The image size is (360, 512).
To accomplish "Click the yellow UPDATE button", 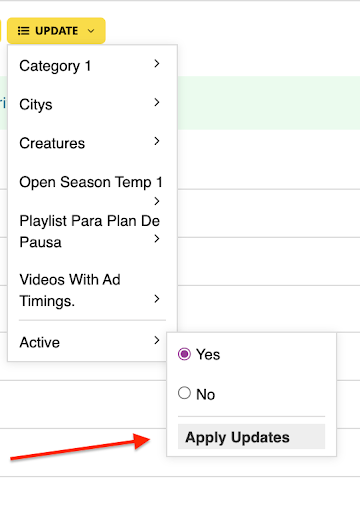I will pyautogui.click(x=56, y=31).
